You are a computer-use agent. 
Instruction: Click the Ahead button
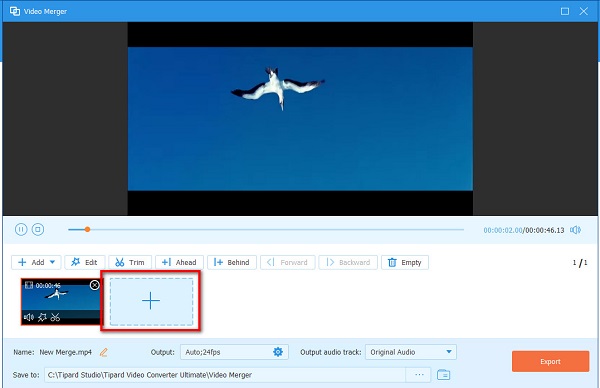coord(179,262)
